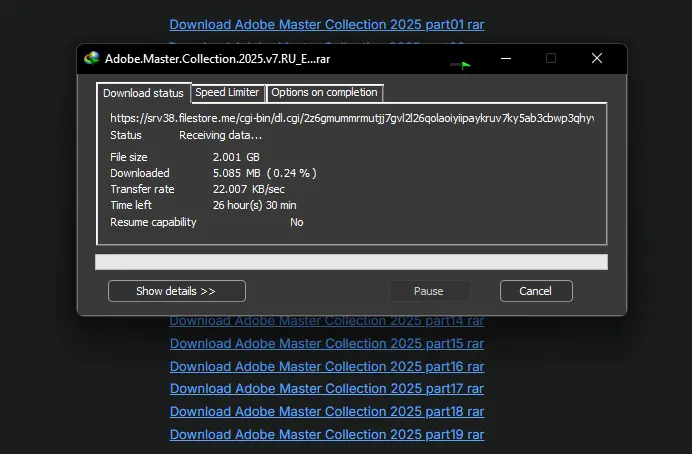Open the part01 rar download link
692x454 pixels.
tap(327, 25)
